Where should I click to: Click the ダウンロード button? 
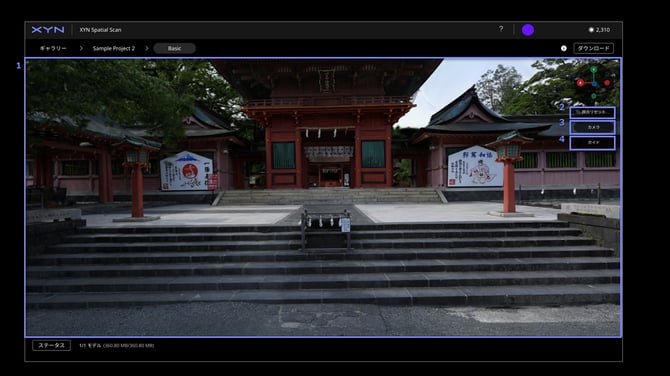[594, 48]
